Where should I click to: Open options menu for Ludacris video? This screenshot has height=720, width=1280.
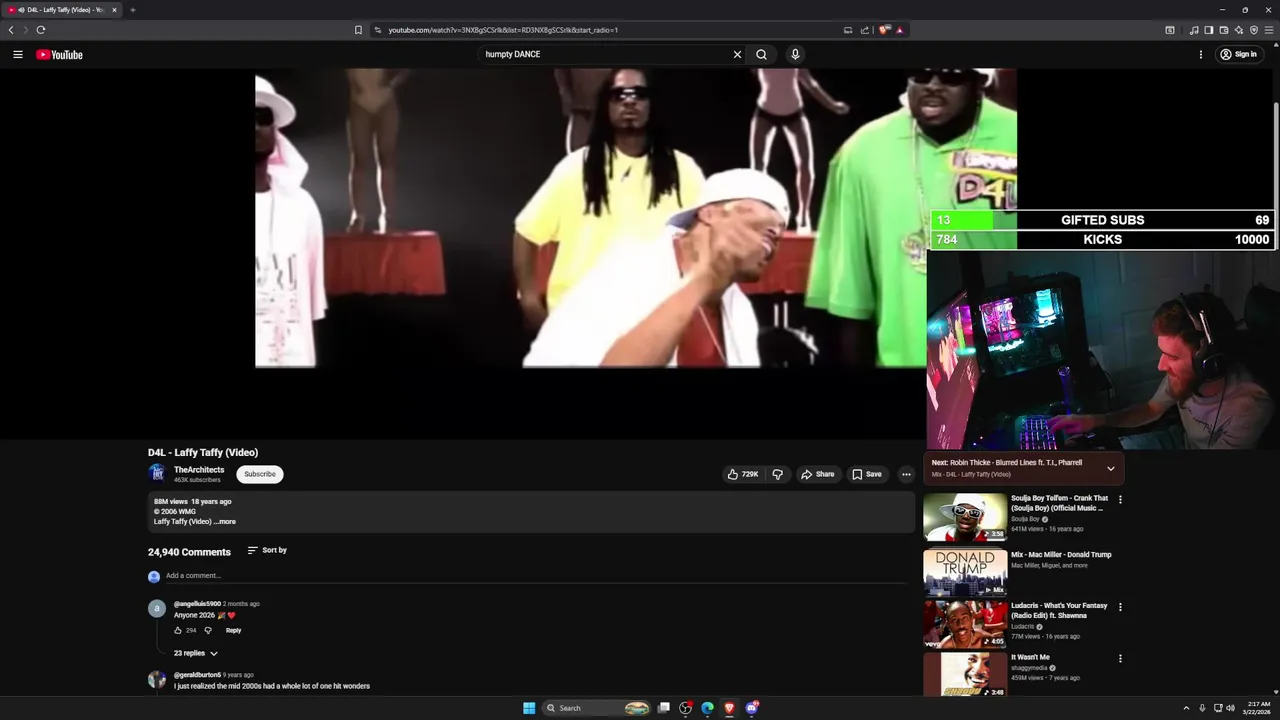point(1120,607)
